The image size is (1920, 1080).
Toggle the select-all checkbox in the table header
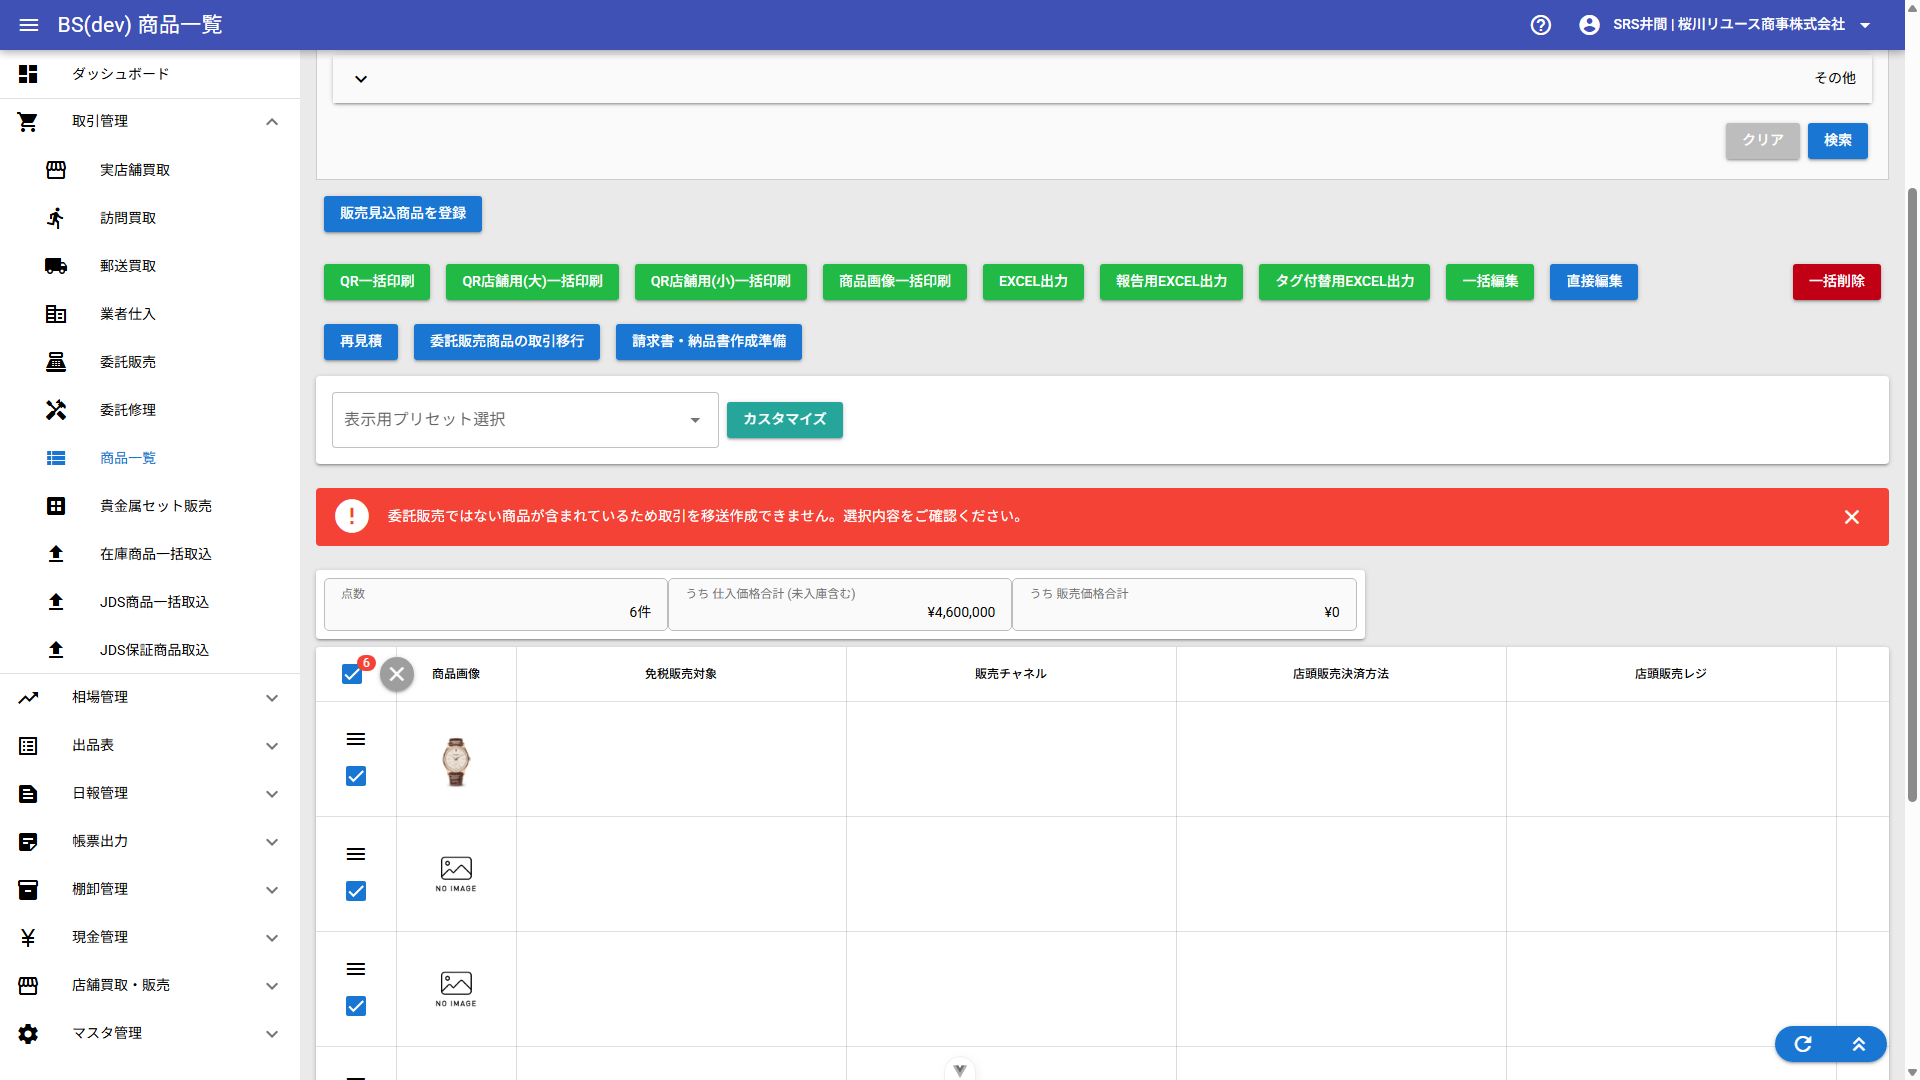352,674
